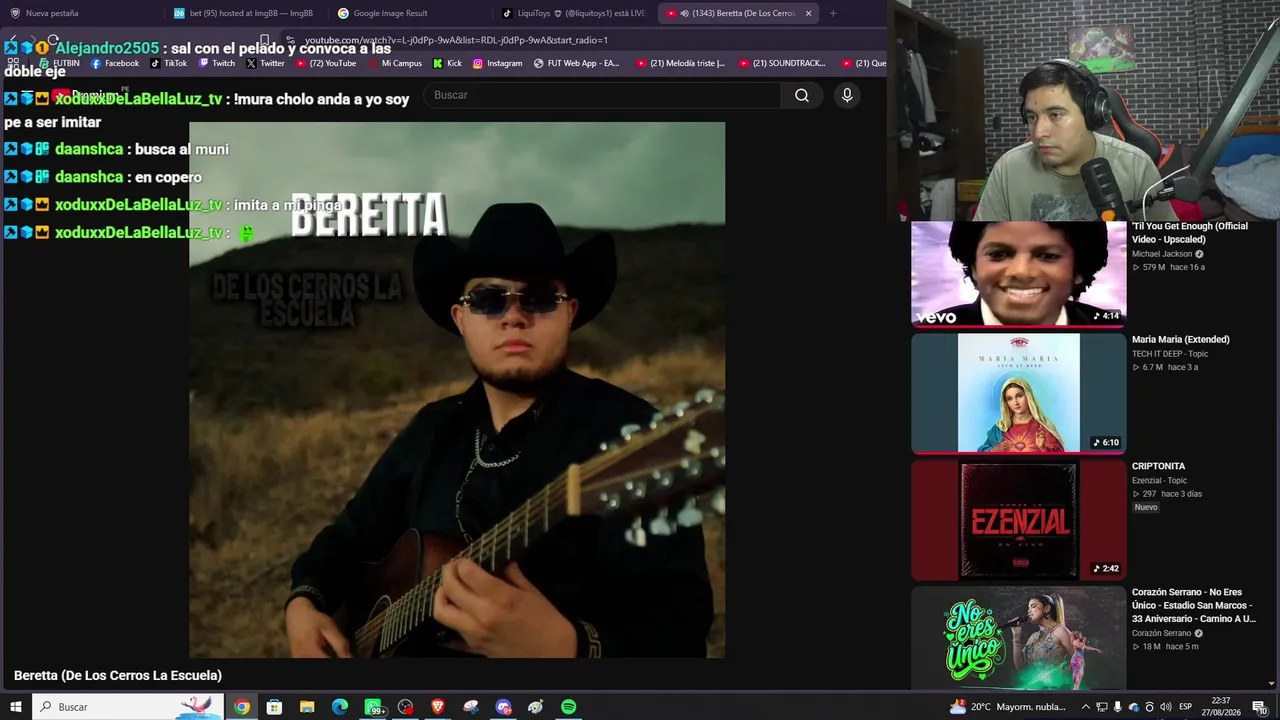Open the Ezenzial CRIPTONITA thumbnail
This screenshot has height=720, width=1280.
click(1018, 520)
